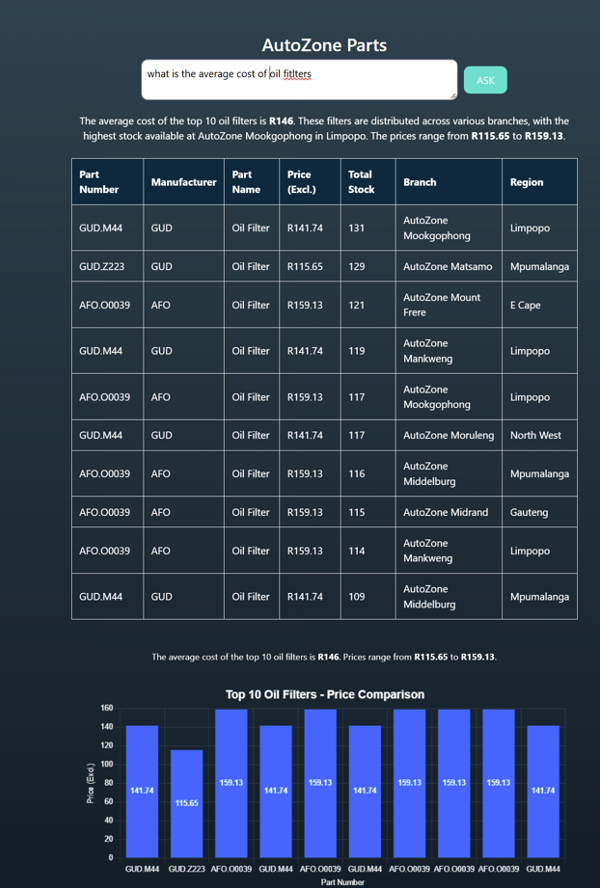Click 'AutoZone Mankweng' in the row with stock 119
This screenshot has width=600, height=888.
(449, 351)
